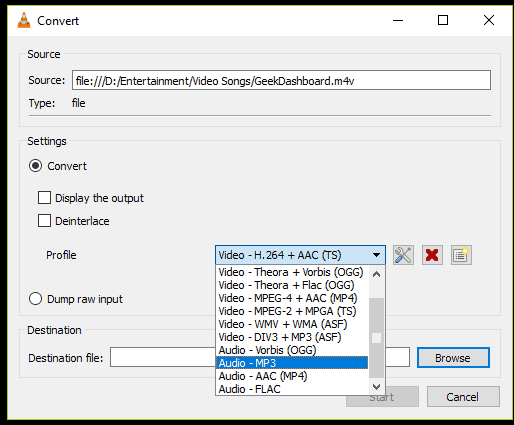
Task: Close the Convert dialog window
Action: (489, 20)
